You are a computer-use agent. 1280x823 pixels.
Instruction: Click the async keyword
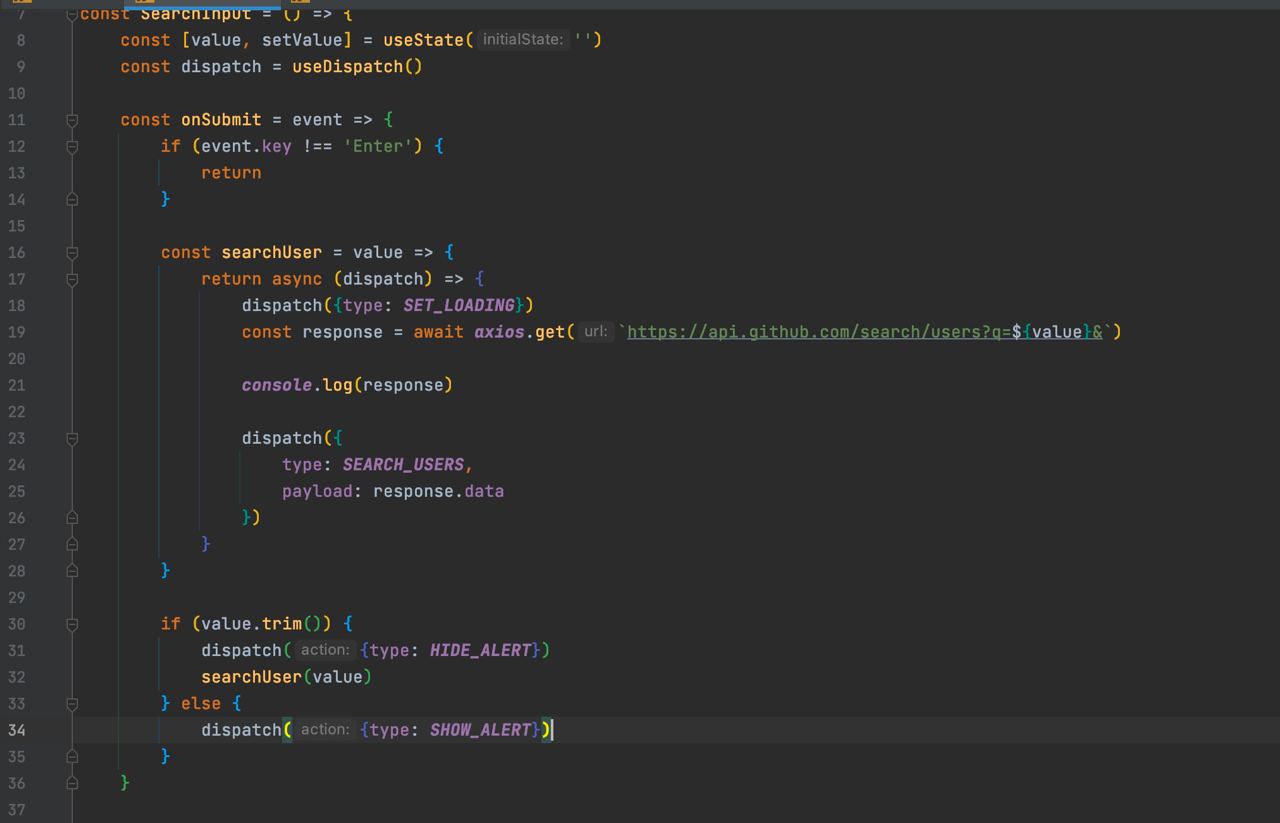click(x=297, y=279)
